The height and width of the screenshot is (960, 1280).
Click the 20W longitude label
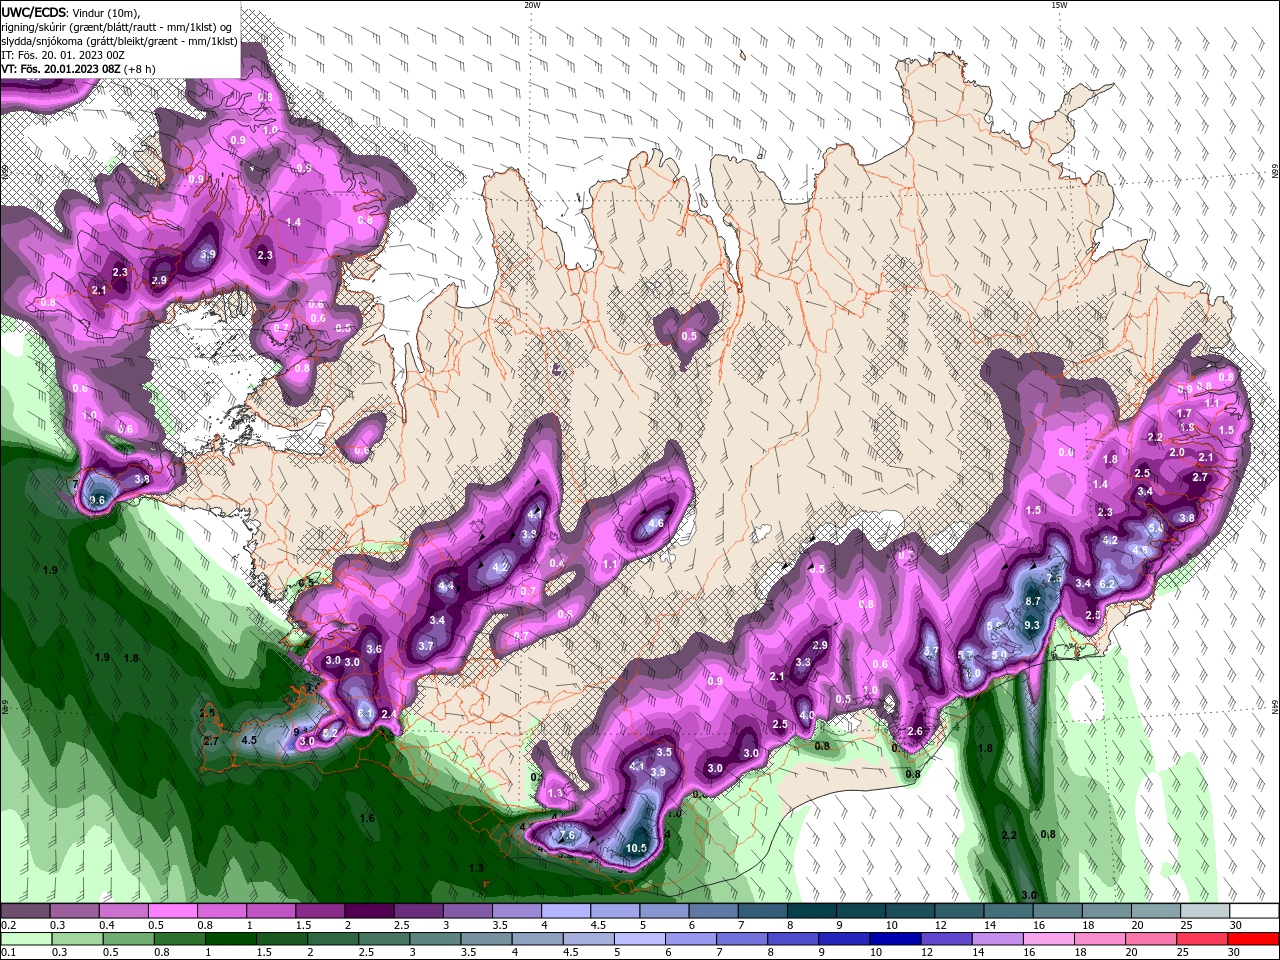[x=532, y=5]
